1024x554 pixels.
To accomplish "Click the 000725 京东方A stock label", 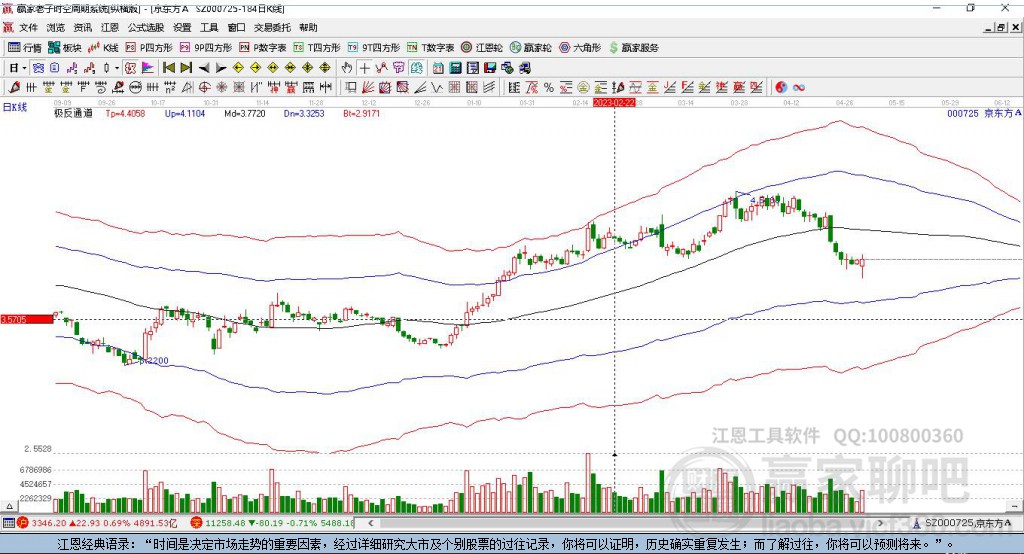I will point(984,113).
